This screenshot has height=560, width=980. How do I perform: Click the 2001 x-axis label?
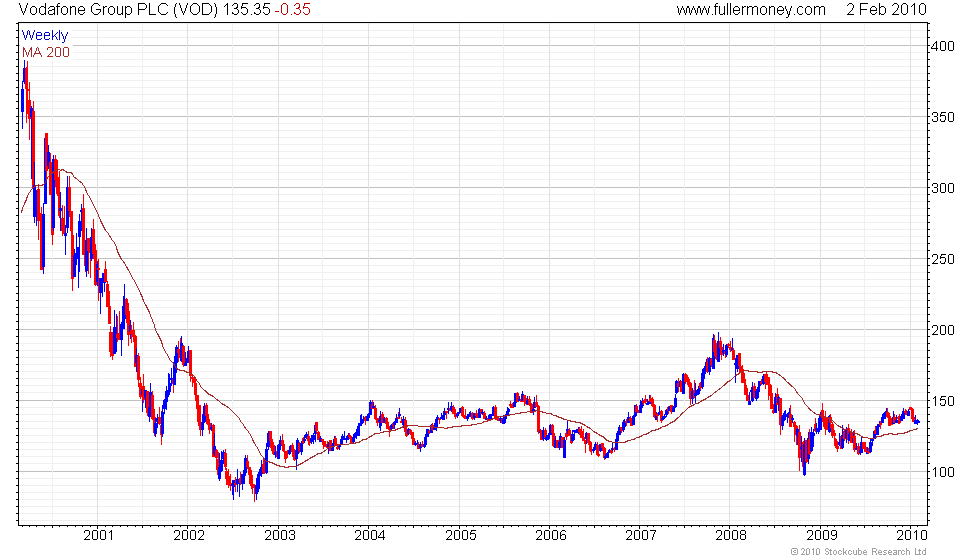coord(99,535)
